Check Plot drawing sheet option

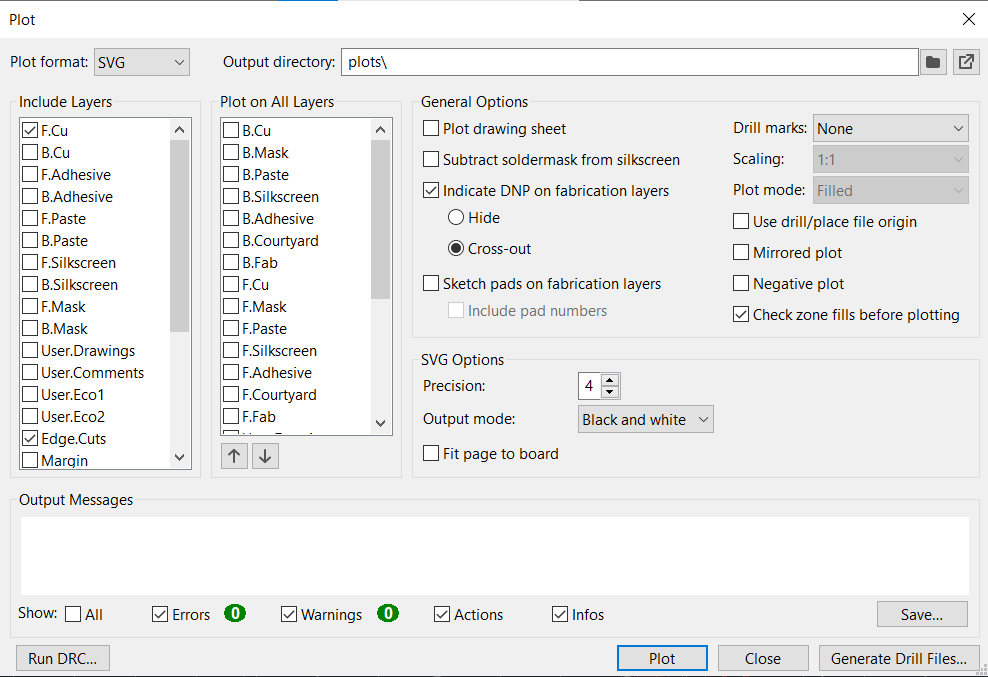[x=431, y=129]
